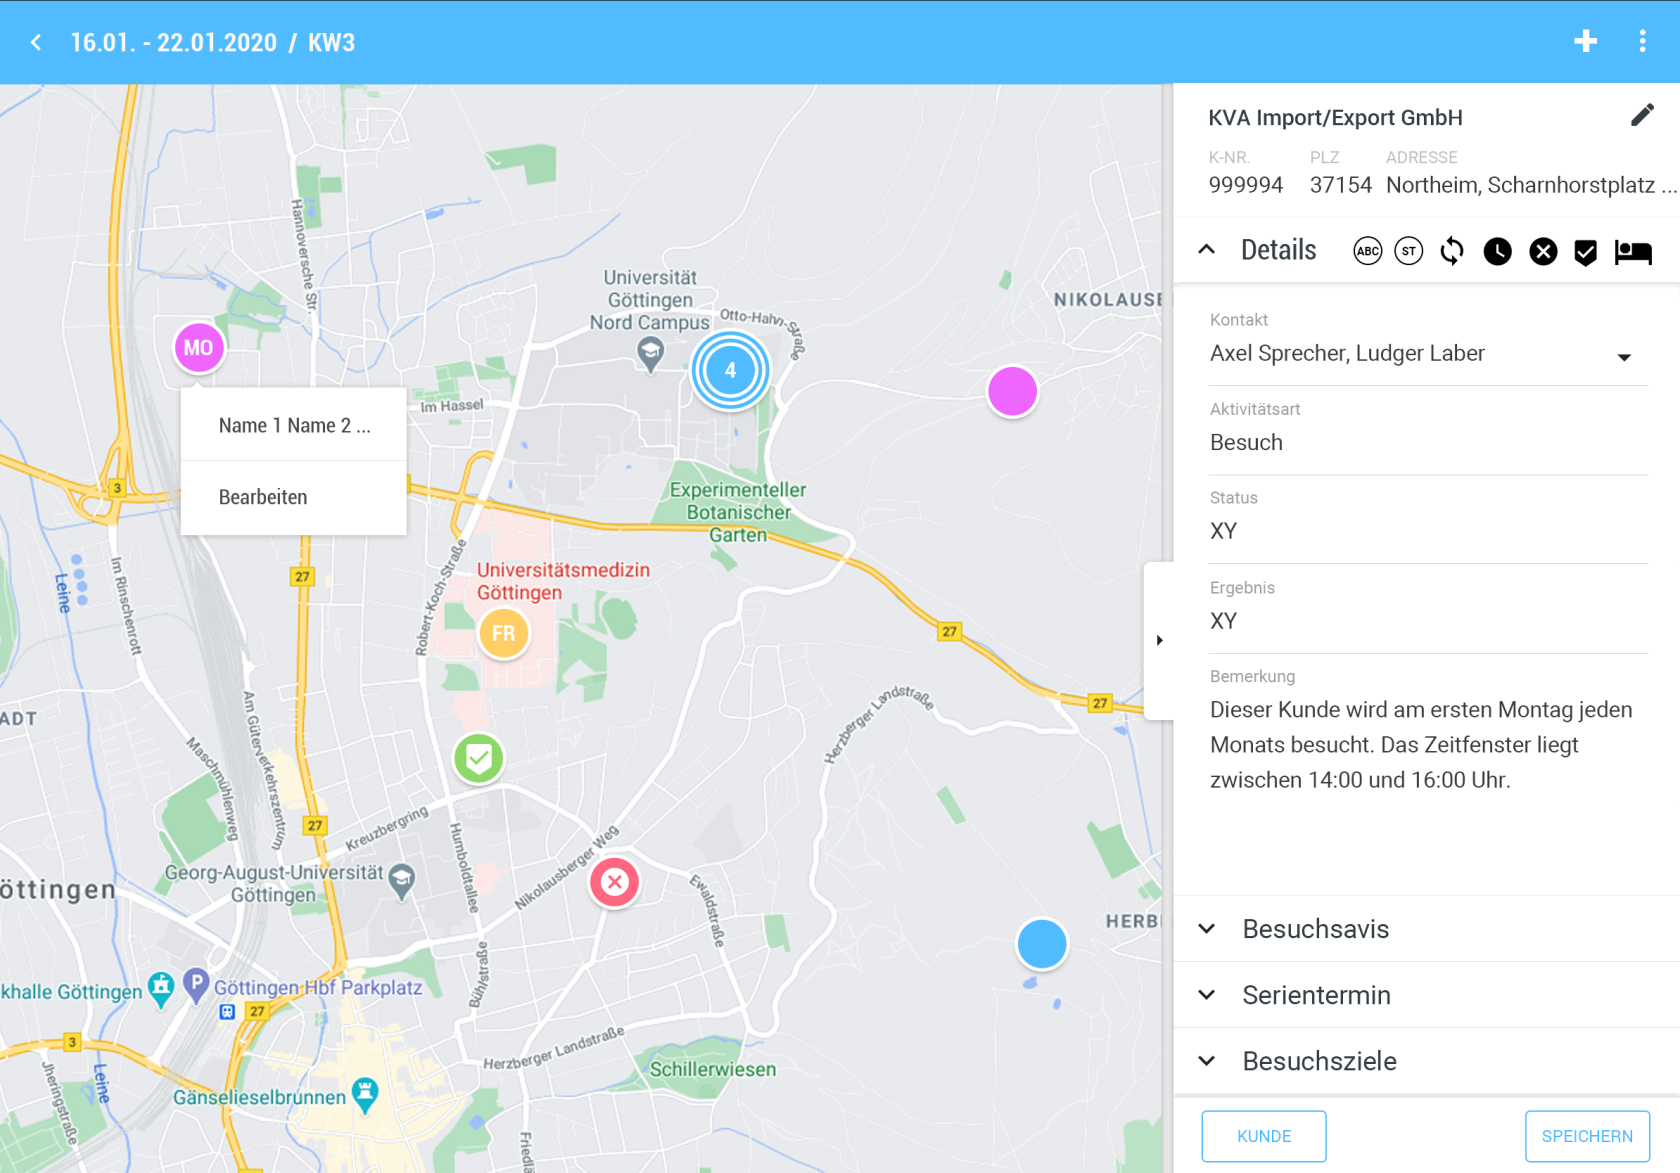Click the KUNDE button

(1264, 1136)
